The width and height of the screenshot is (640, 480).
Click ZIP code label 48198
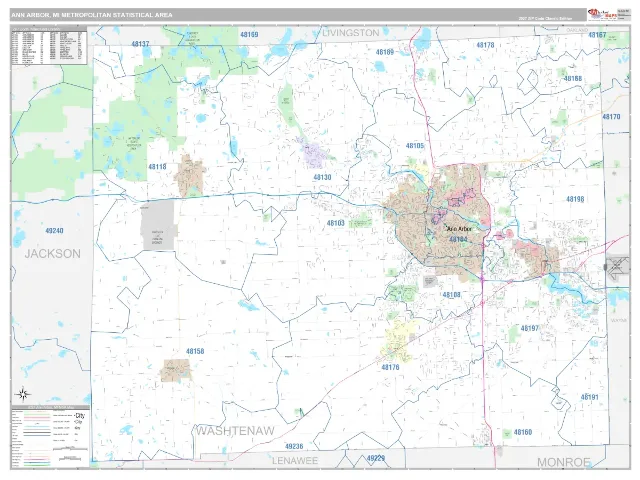coord(575,199)
